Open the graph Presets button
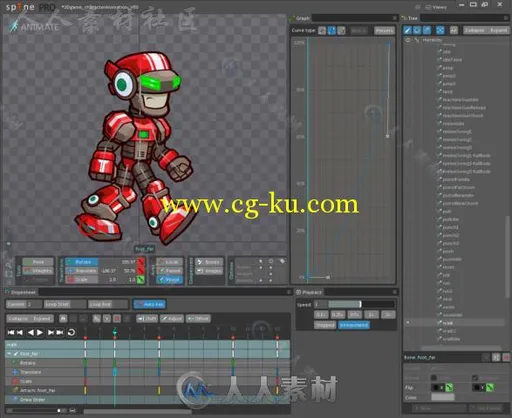The image size is (512, 418). coord(384,31)
